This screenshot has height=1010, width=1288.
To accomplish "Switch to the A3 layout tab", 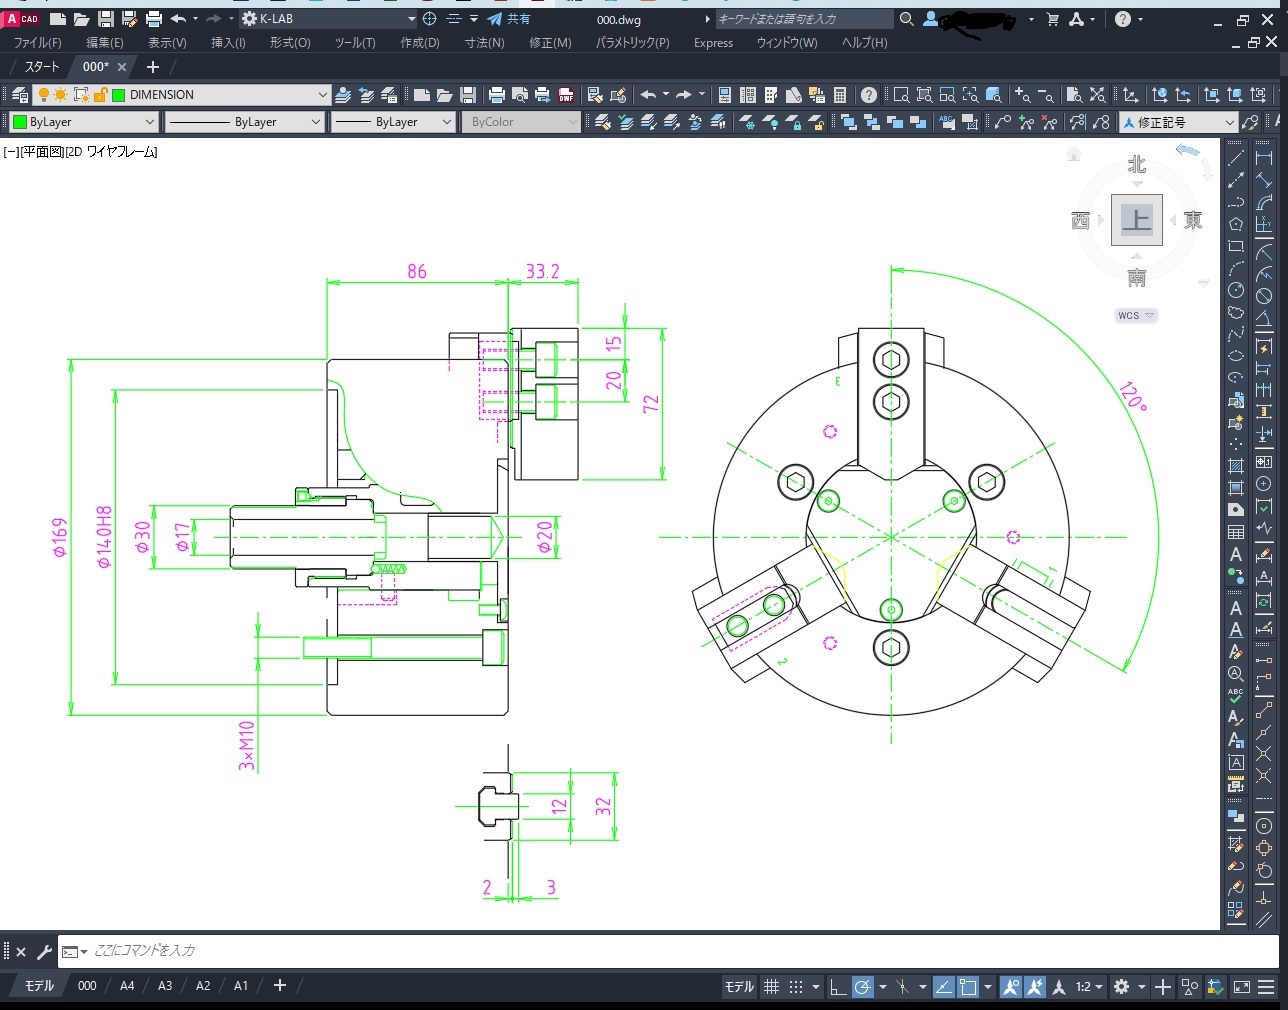I will [x=165, y=986].
